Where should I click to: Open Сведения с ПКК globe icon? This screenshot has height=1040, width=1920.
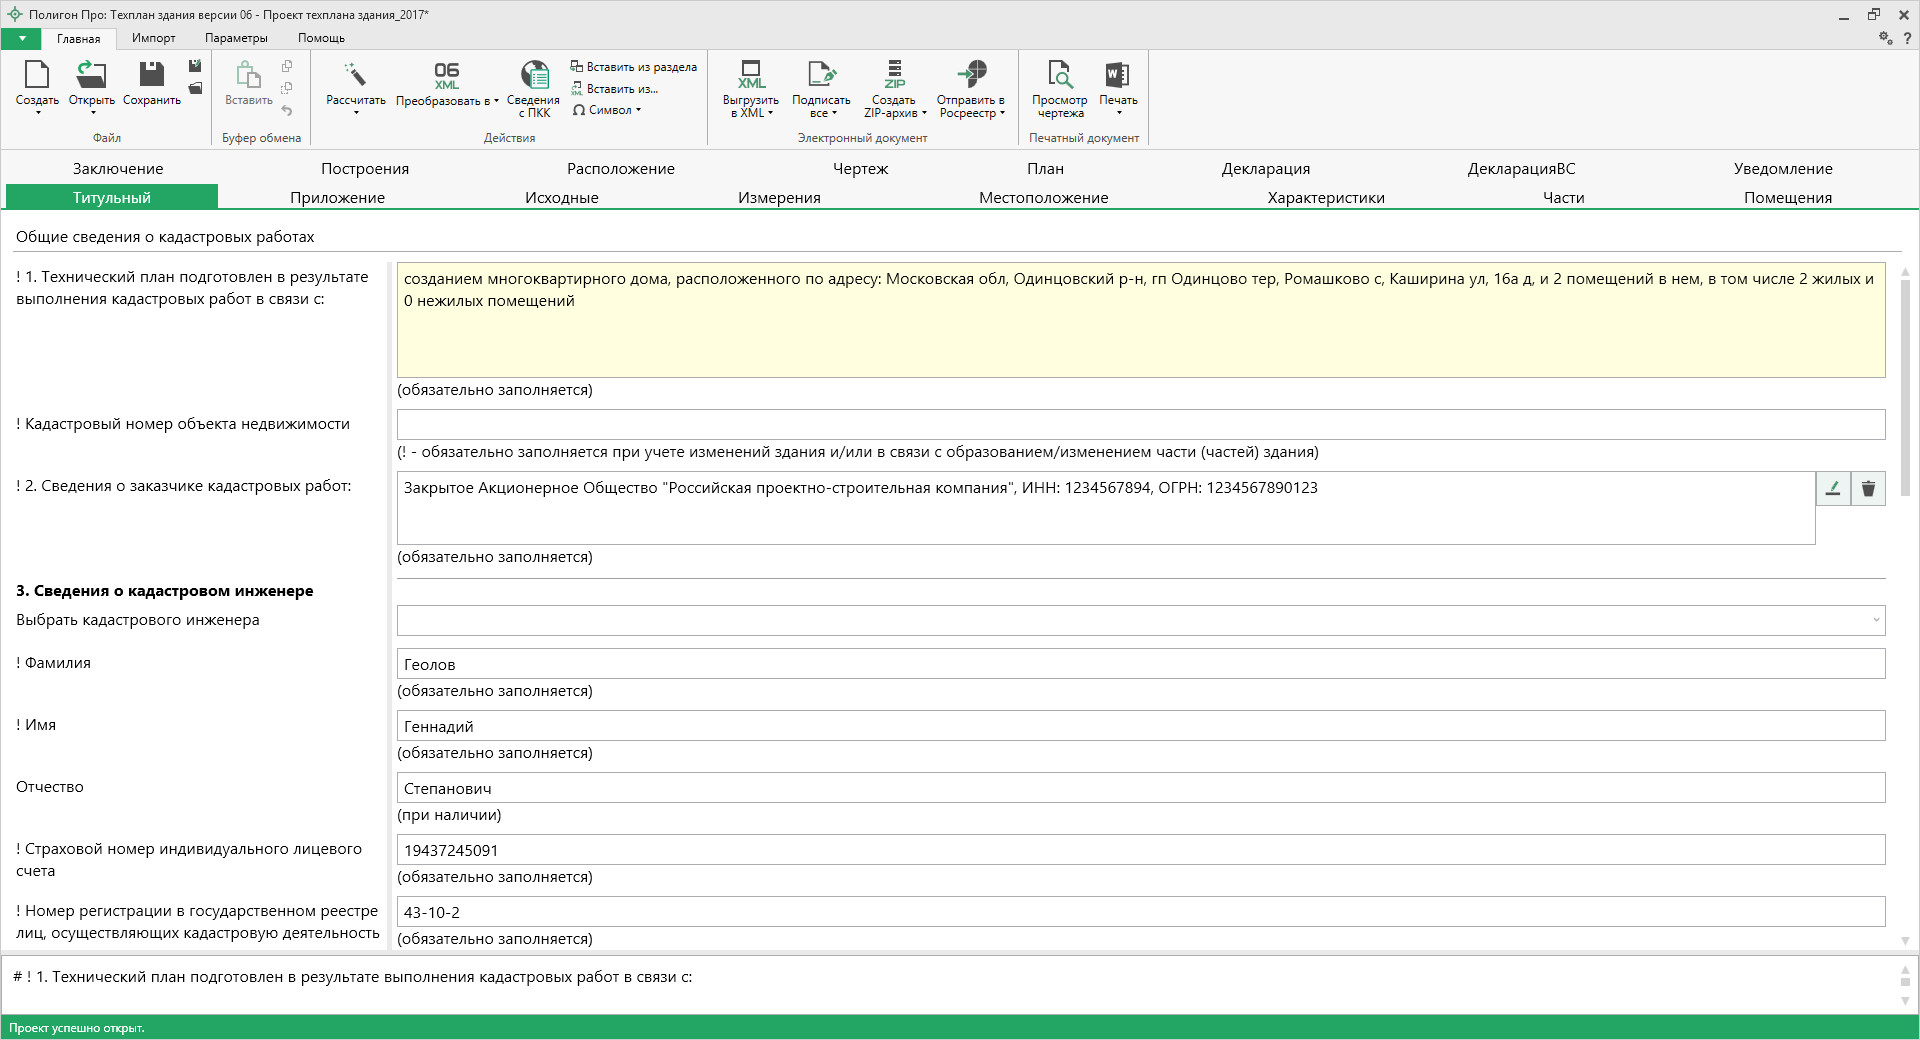[534, 76]
